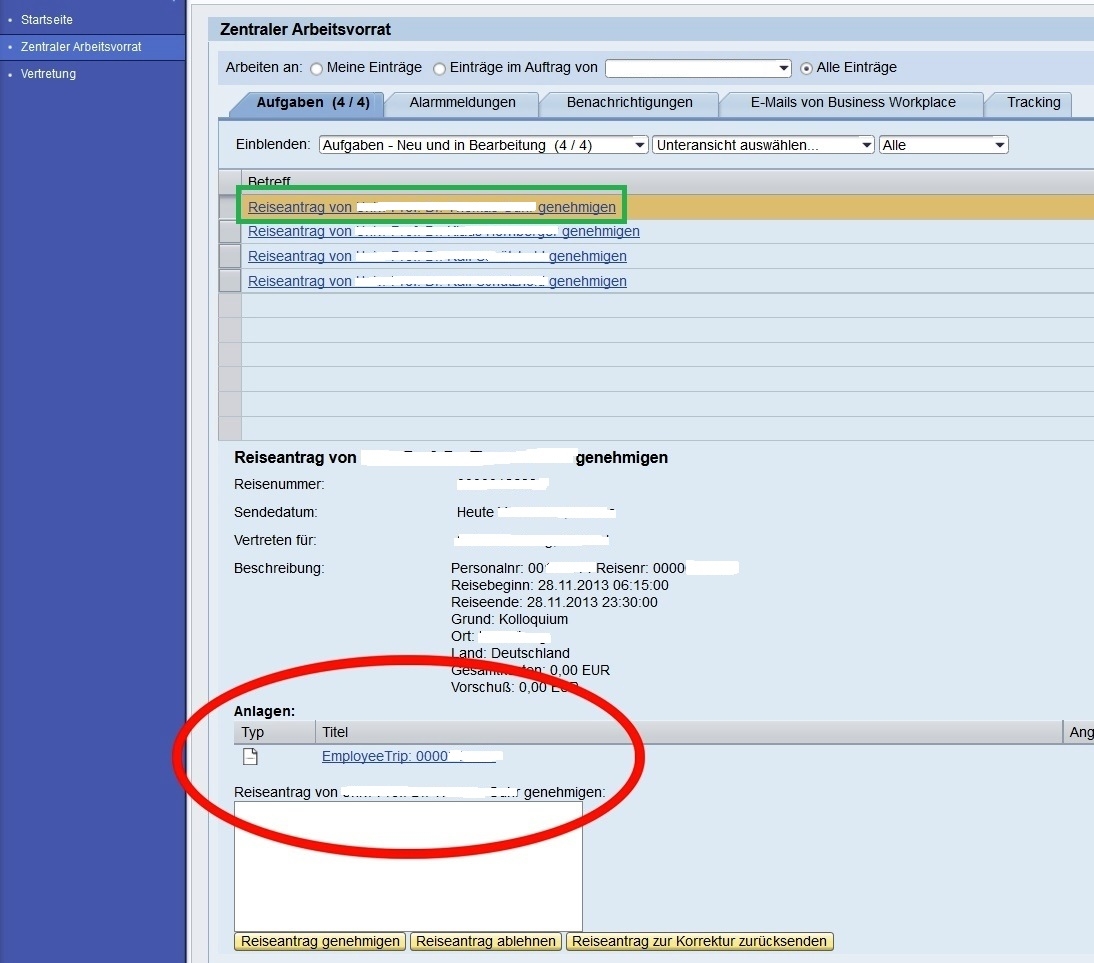Open the Einträge im Auftrag von dropdown
Image resolution: width=1094 pixels, height=963 pixels.
pos(783,68)
